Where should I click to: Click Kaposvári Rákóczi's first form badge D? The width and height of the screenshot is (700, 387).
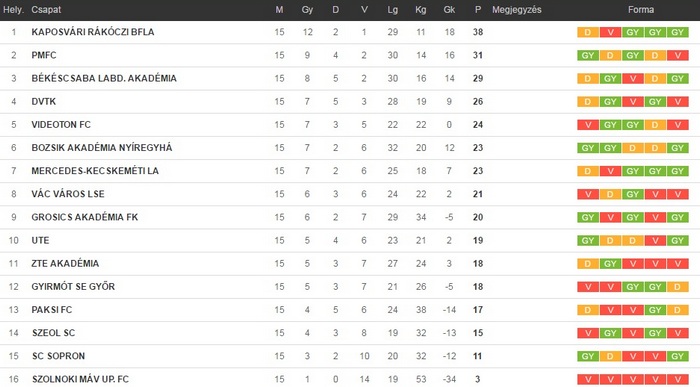pos(588,32)
